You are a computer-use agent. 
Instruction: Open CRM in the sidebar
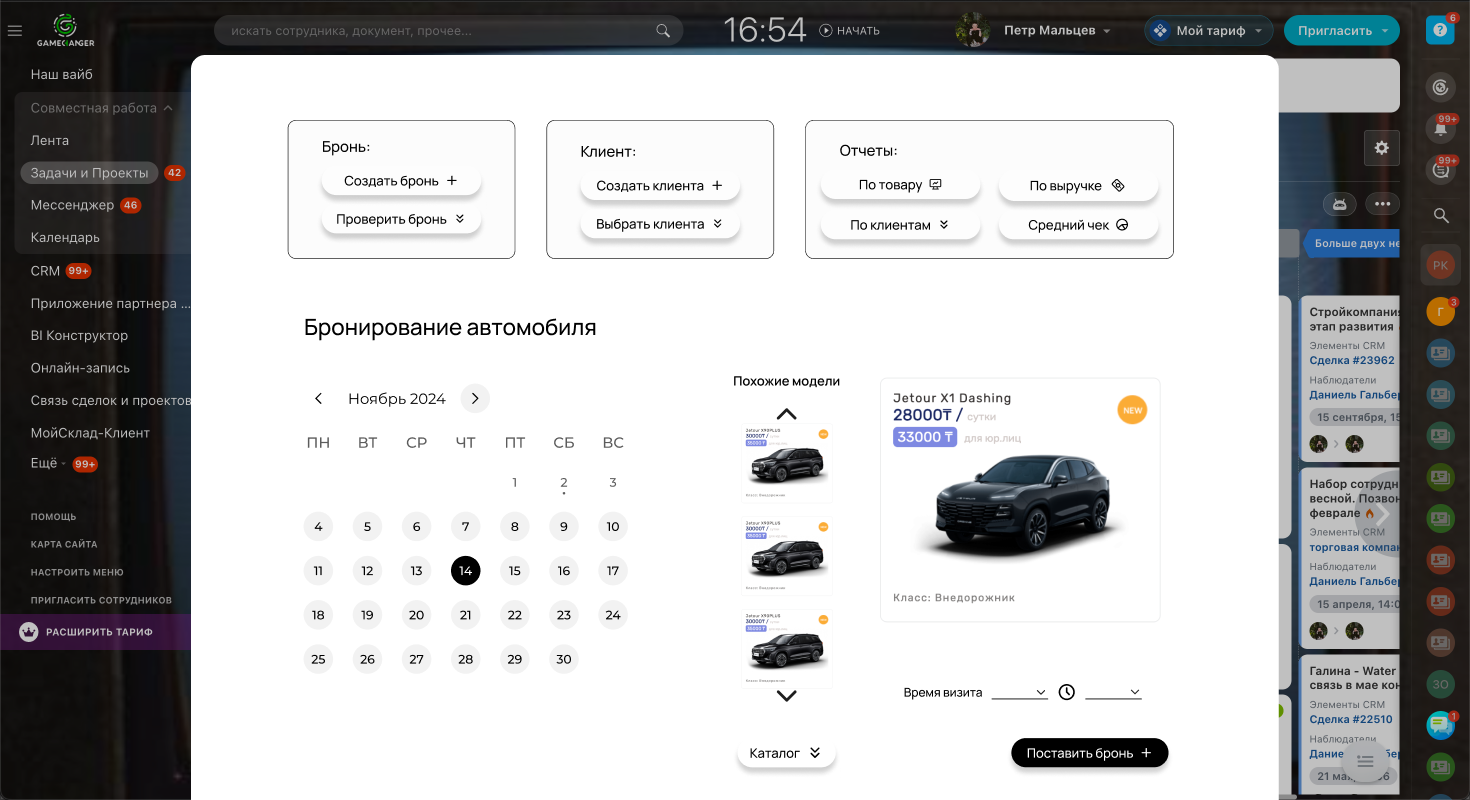point(45,271)
